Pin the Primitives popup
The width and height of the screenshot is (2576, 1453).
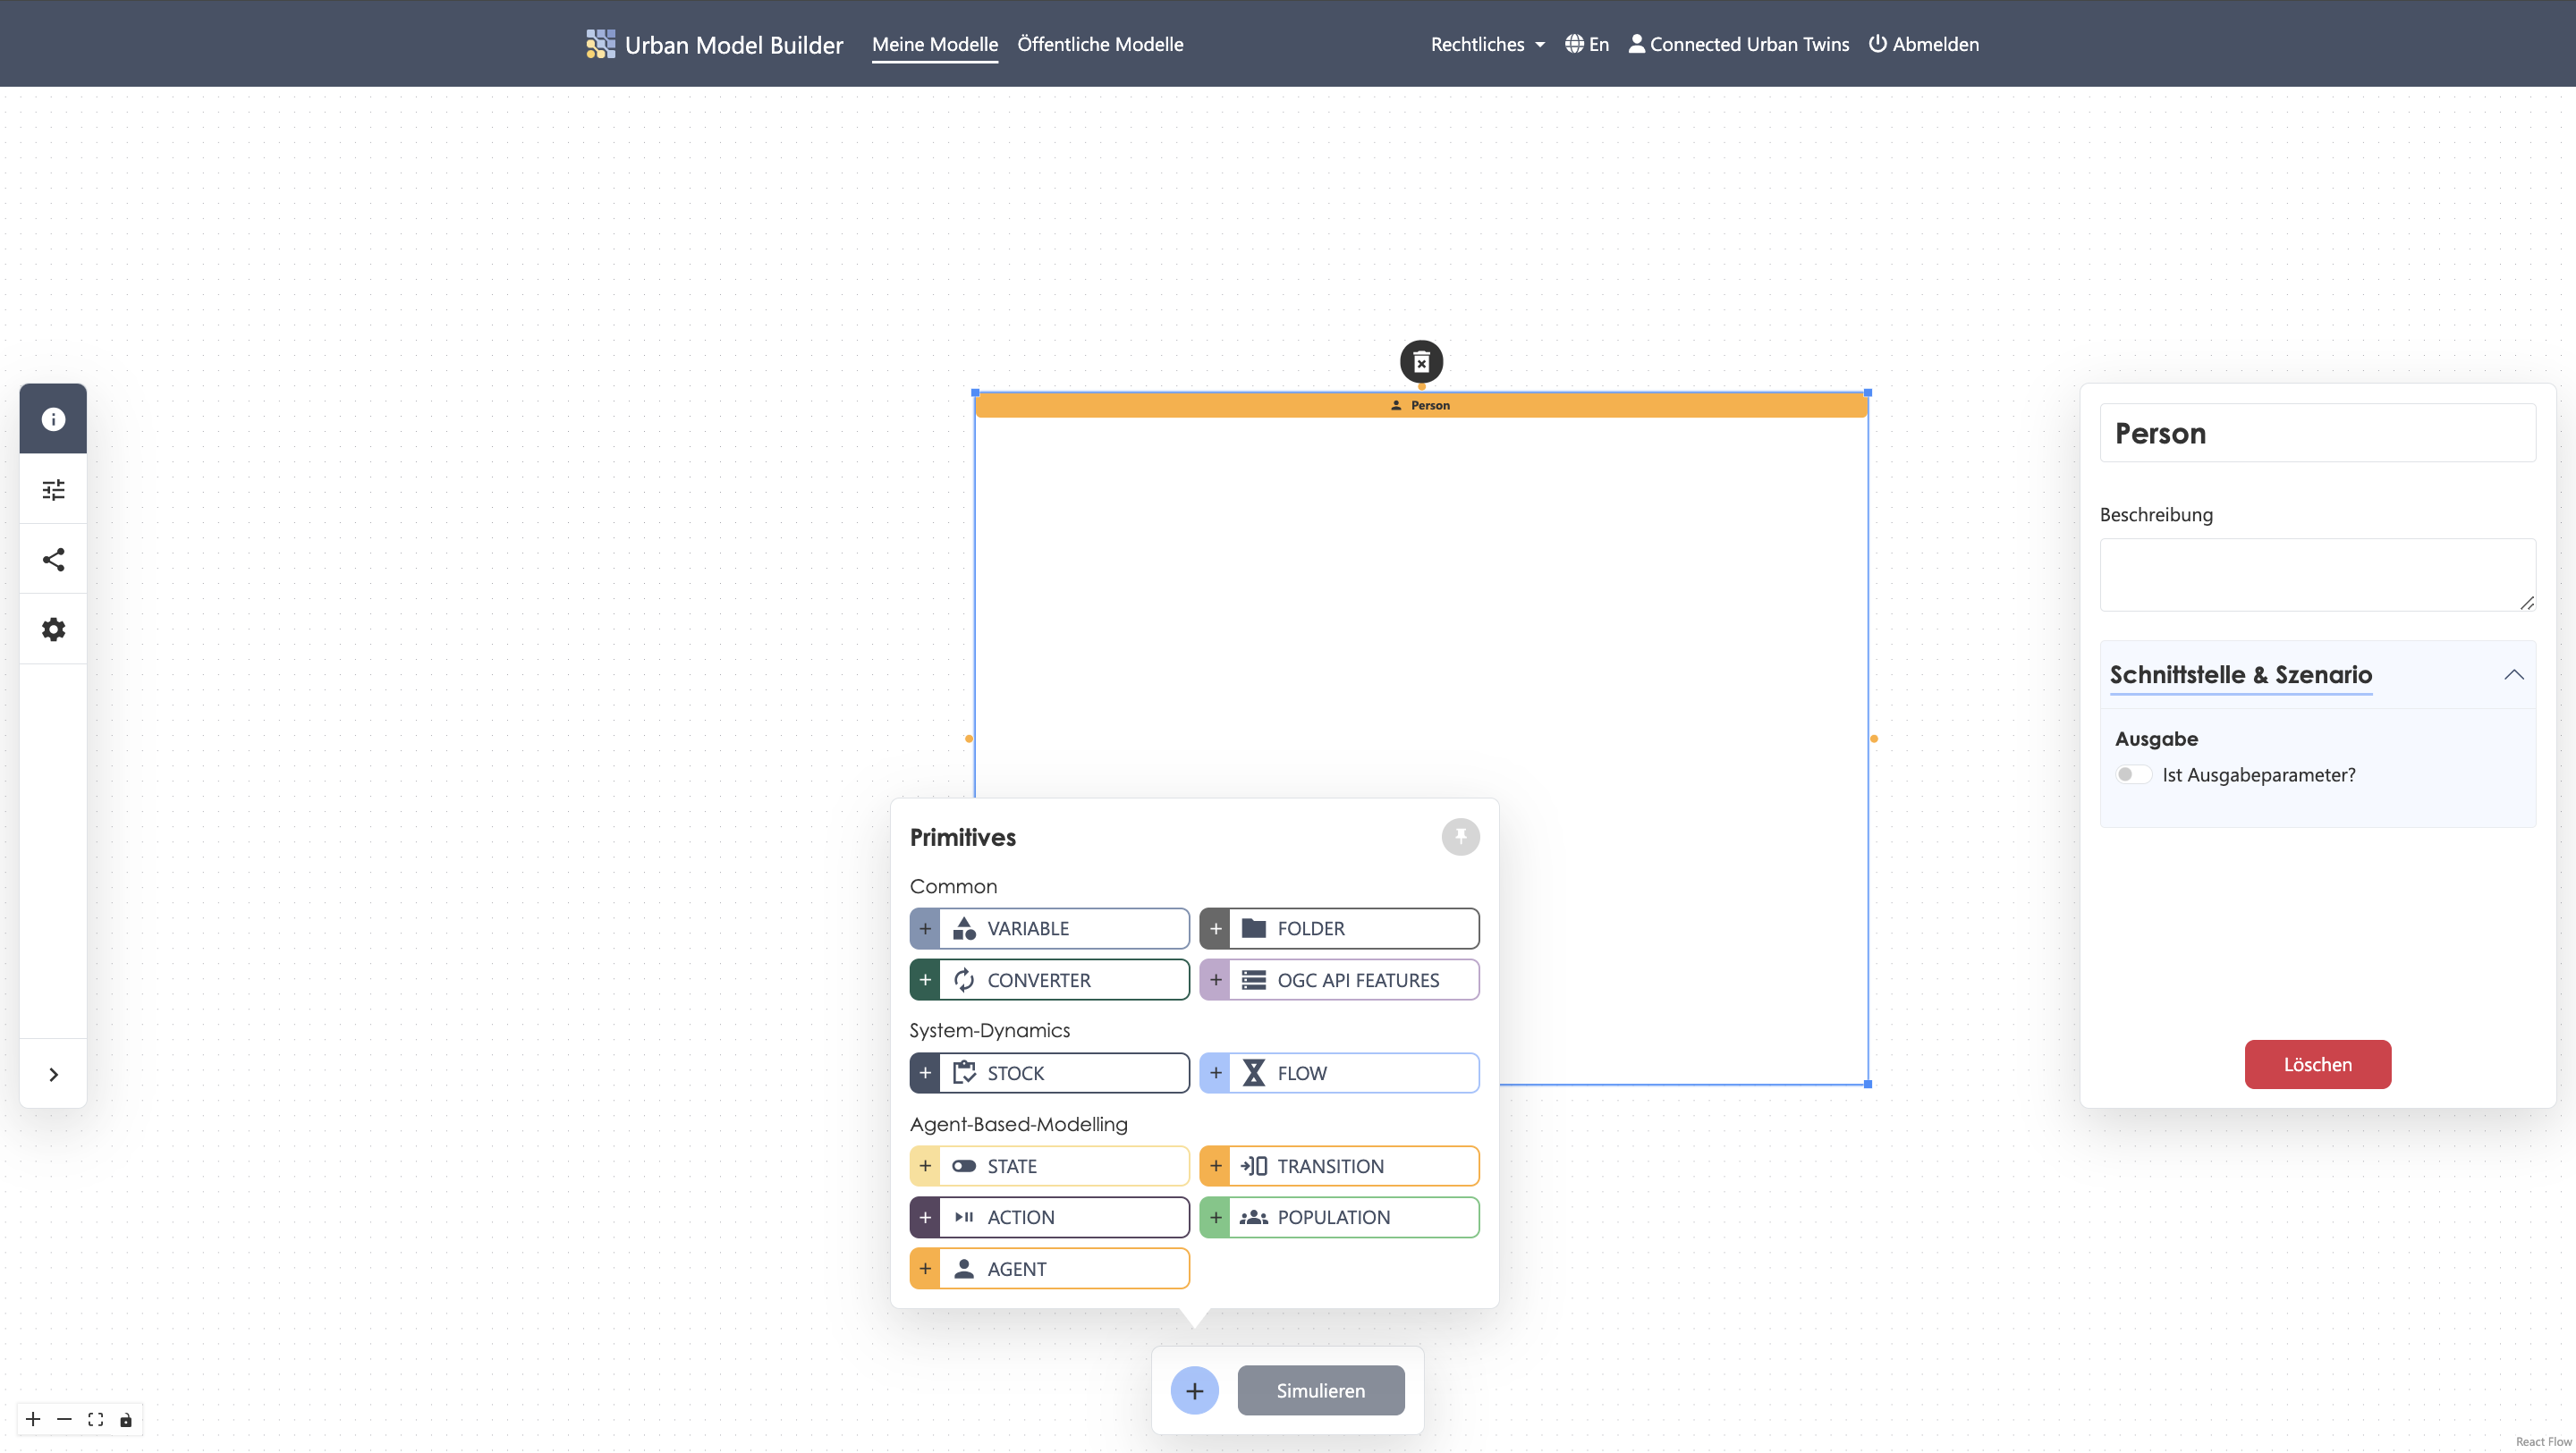coord(1460,836)
